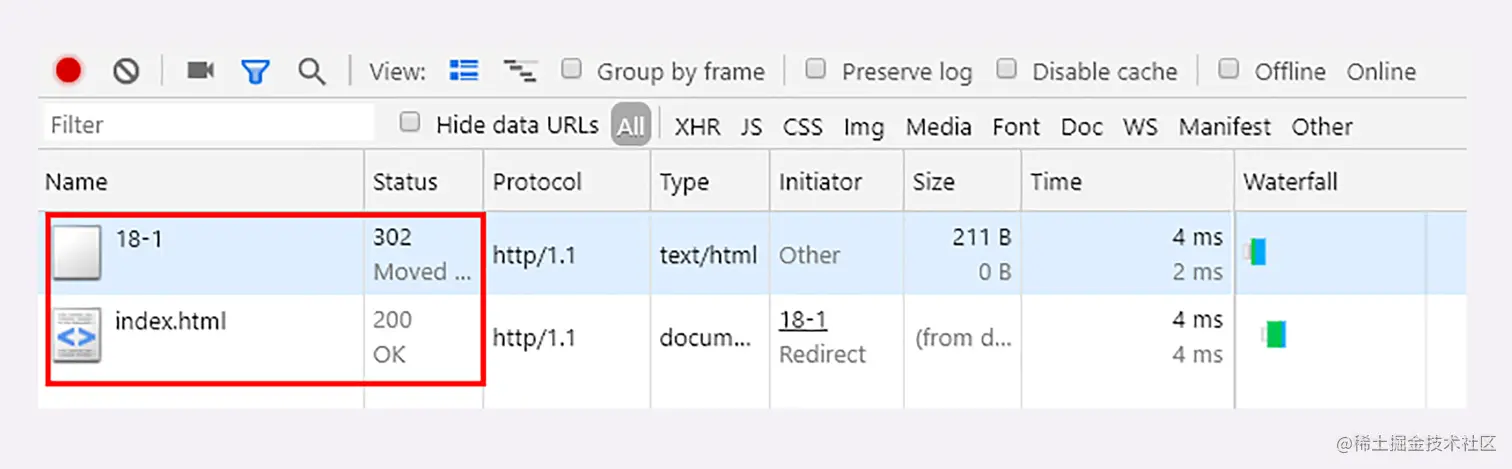1512x469 pixels.
Task: Enable the Preserve log checkbox
Action: [816, 69]
